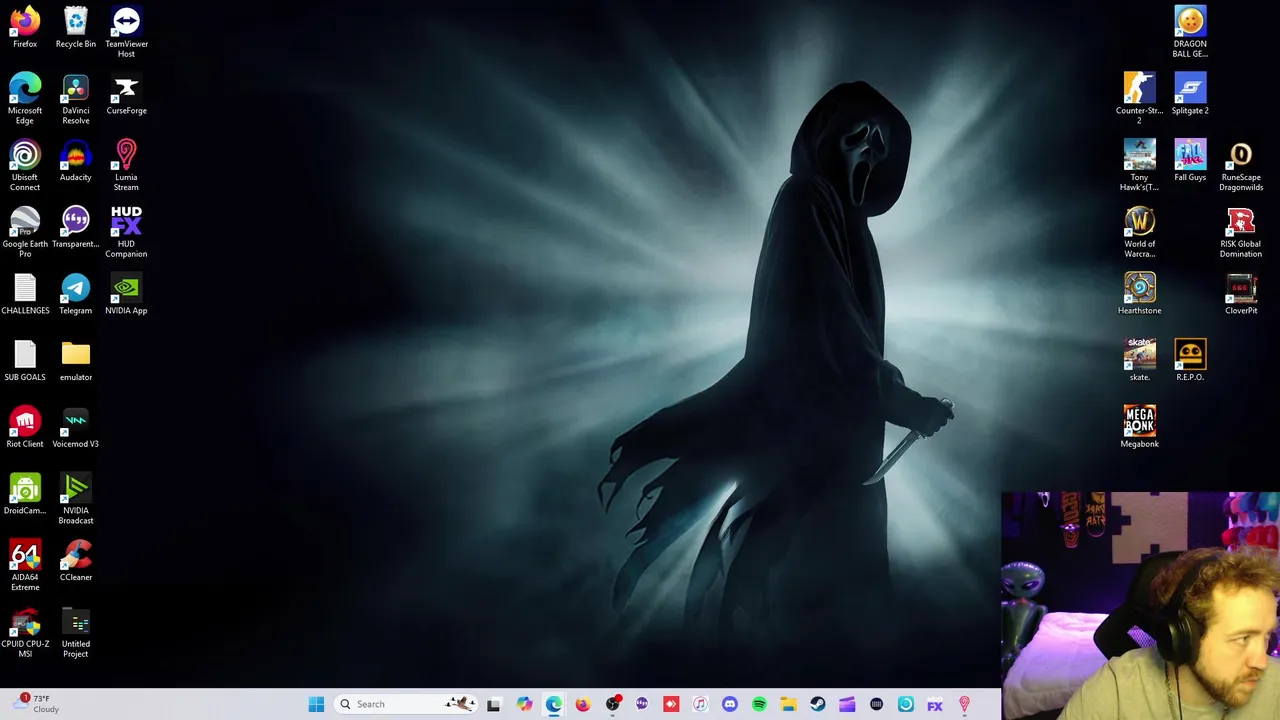Open the Windows Start menu
Image resolution: width=1280 pixels, height=720 pixels.
316,704
